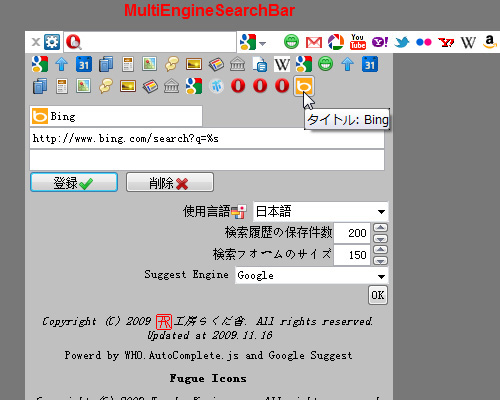This screenshot has height=400, width=500.
Task: Click the Amazon icon in toolbar
Action: point(490,42)
